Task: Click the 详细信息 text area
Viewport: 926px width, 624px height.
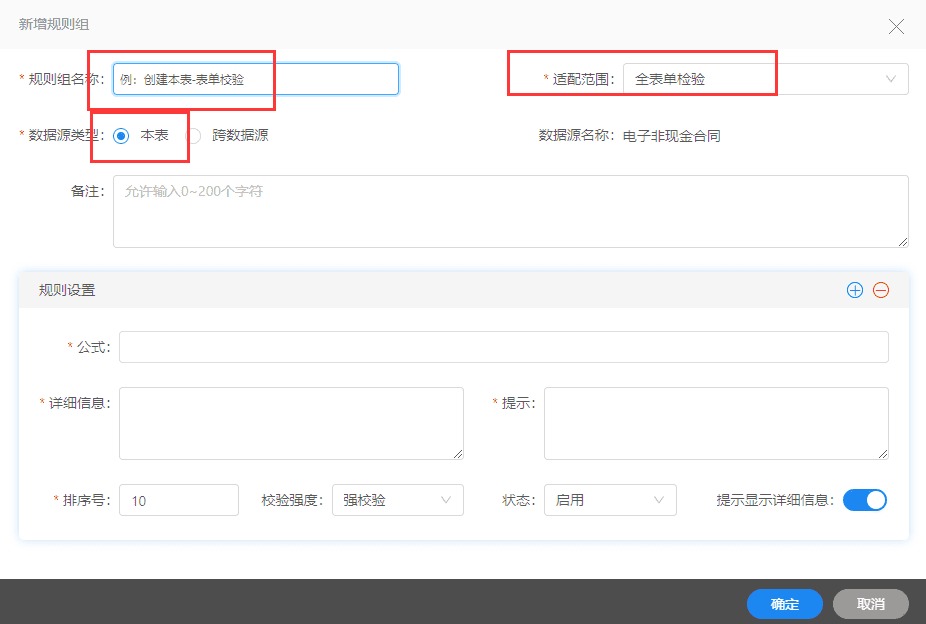Action: coord(291,423)
